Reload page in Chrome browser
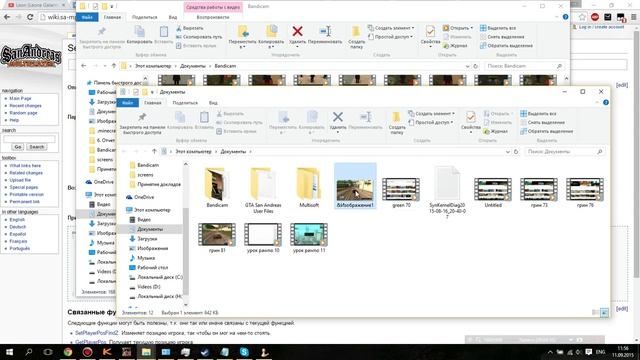 coord(30,17)
